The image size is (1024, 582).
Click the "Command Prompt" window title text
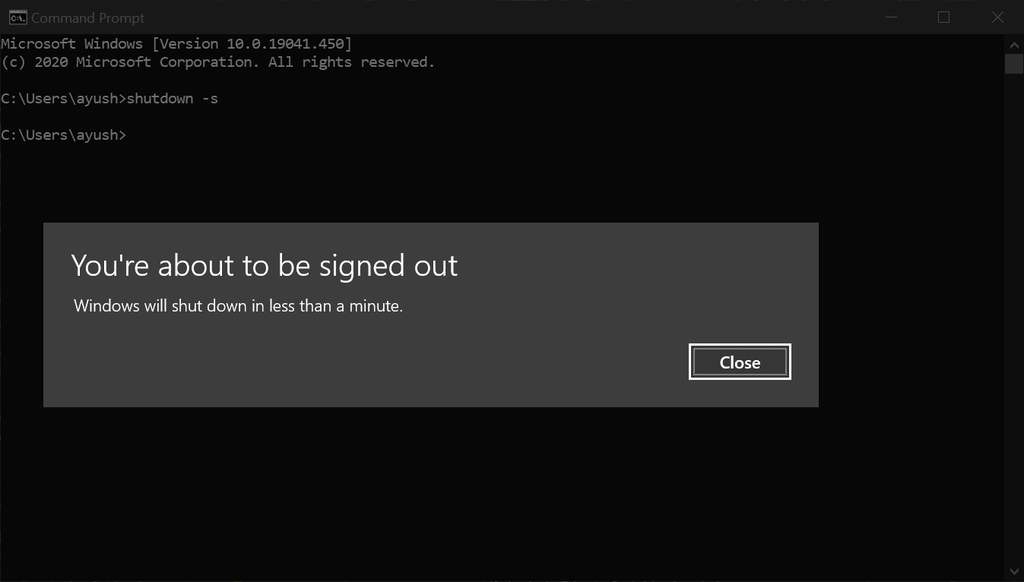pyautogui.click(x=88, y=18)
